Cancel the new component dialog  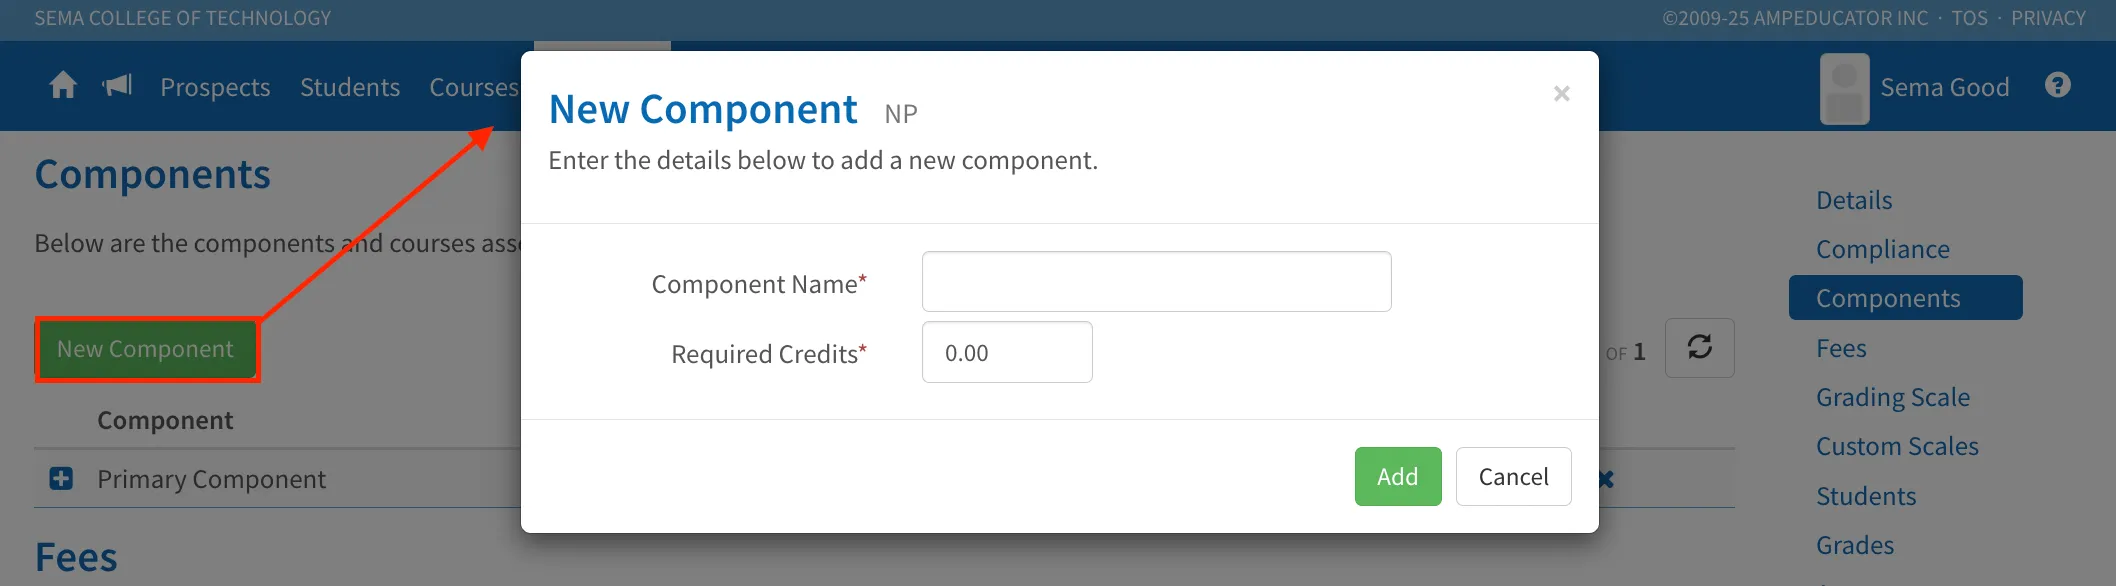point(1513,476)
